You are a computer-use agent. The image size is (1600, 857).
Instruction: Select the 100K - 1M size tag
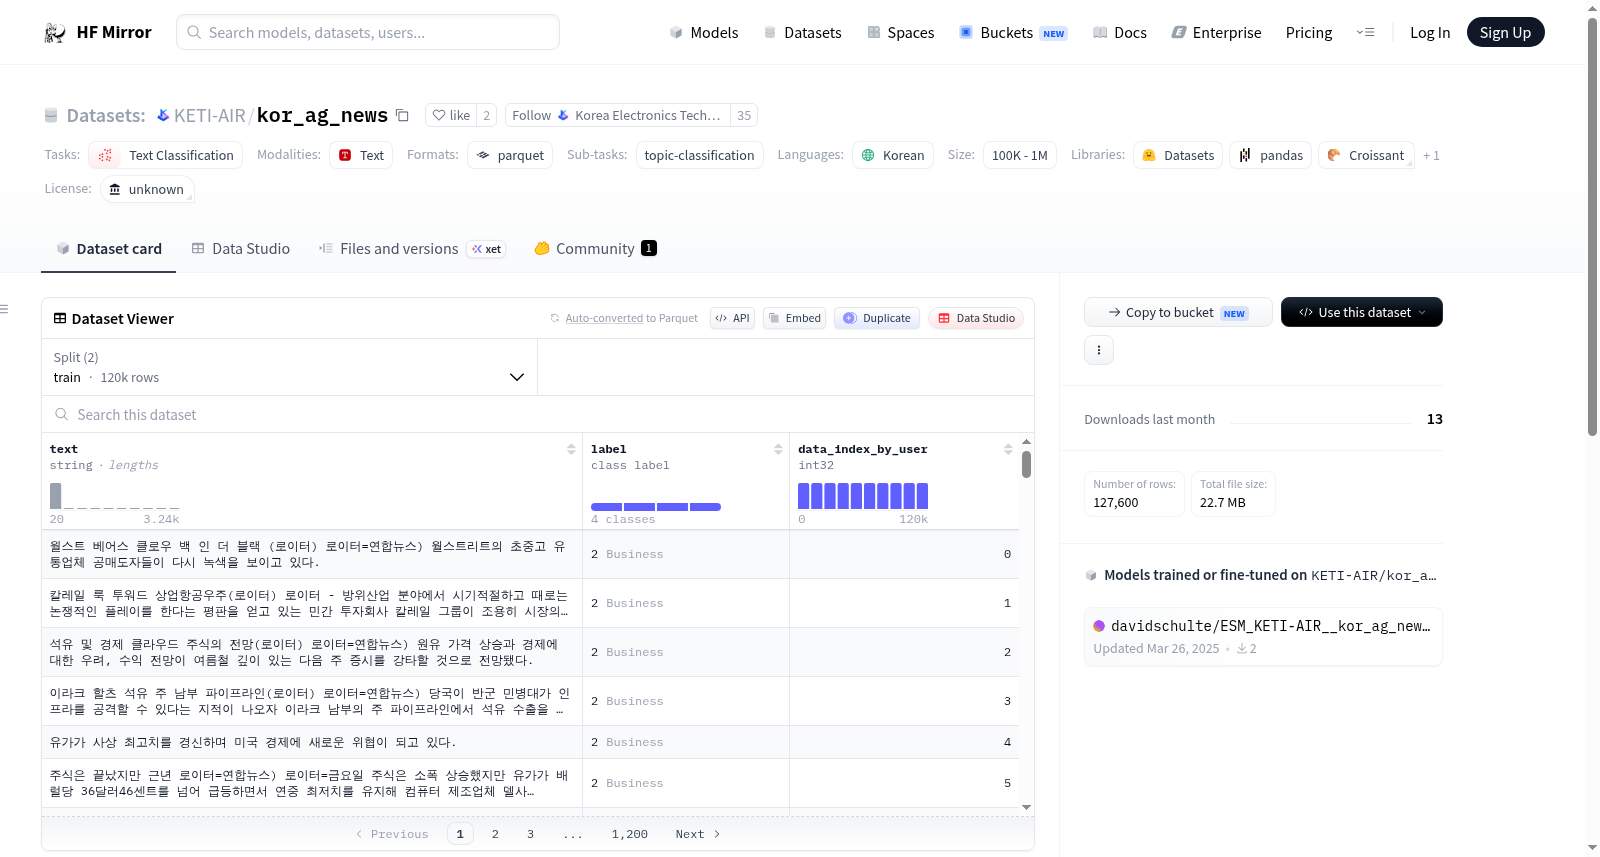(1019, 155)
